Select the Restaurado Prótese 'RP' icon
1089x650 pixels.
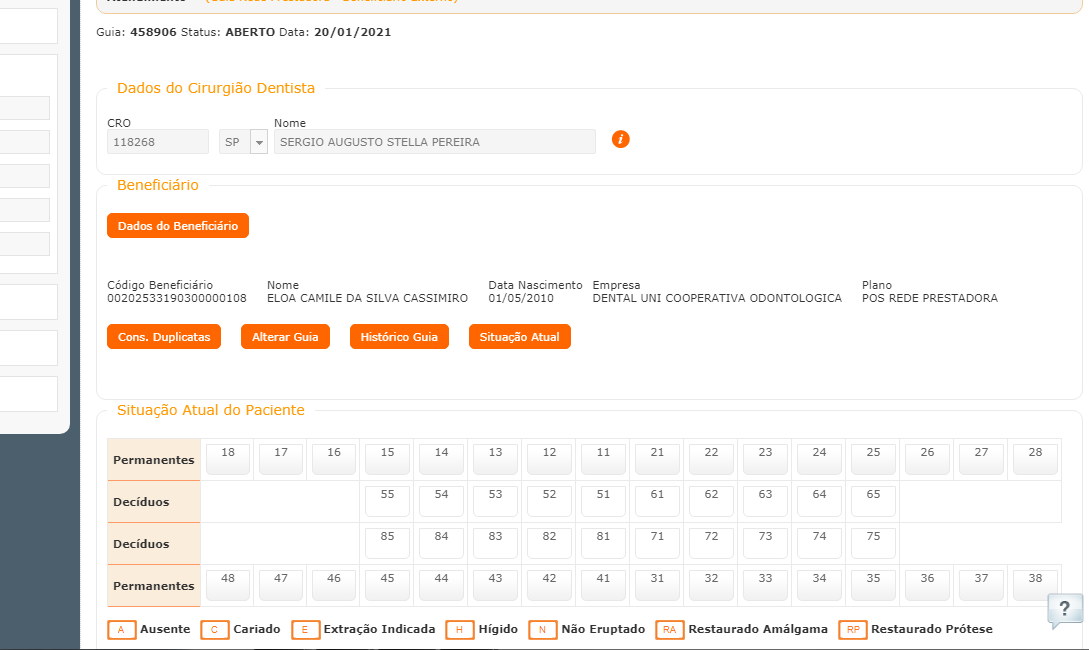pos(853,630)
